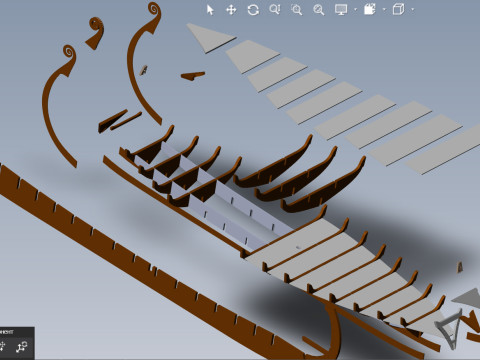Expand the scene options dropdown arrow

click(384, 10)
